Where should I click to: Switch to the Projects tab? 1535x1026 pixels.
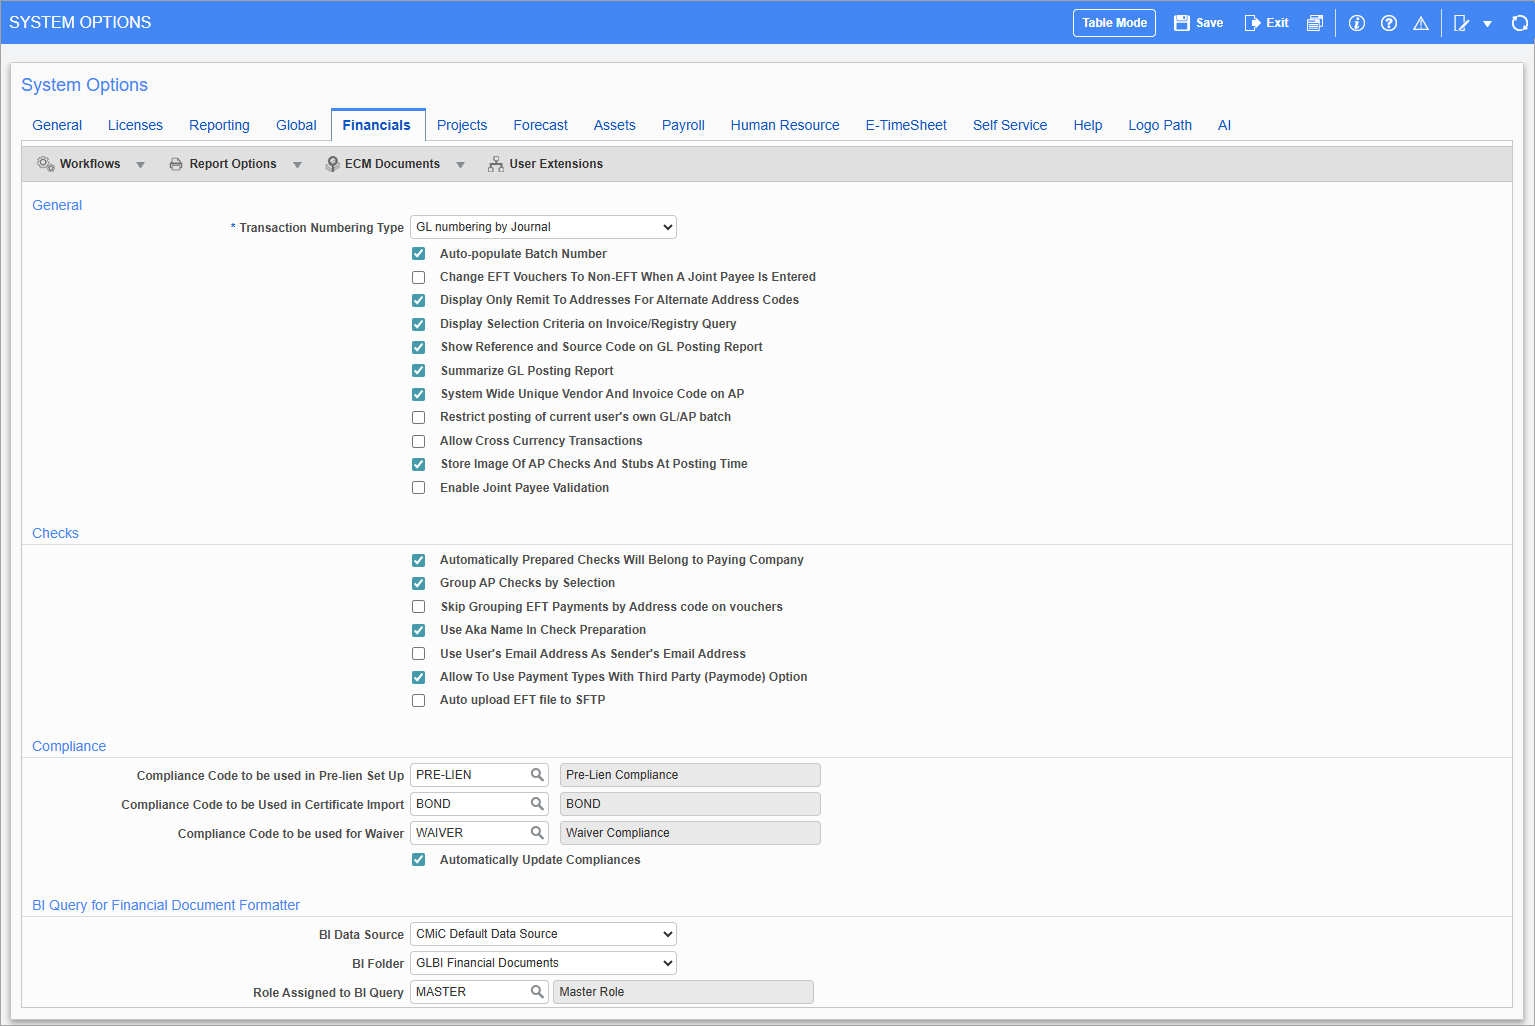[462, 125]
